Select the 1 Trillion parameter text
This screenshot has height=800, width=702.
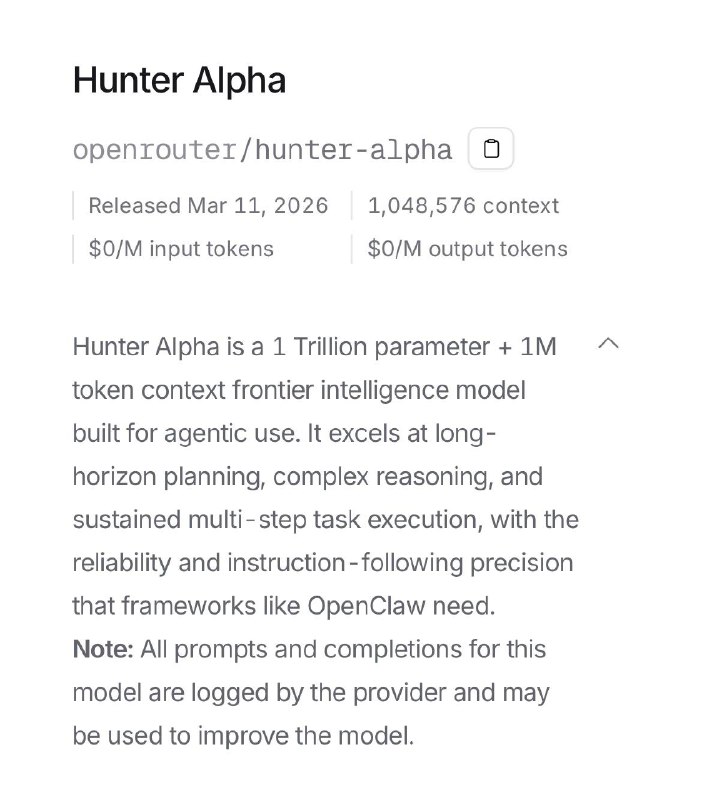point(345,347)
